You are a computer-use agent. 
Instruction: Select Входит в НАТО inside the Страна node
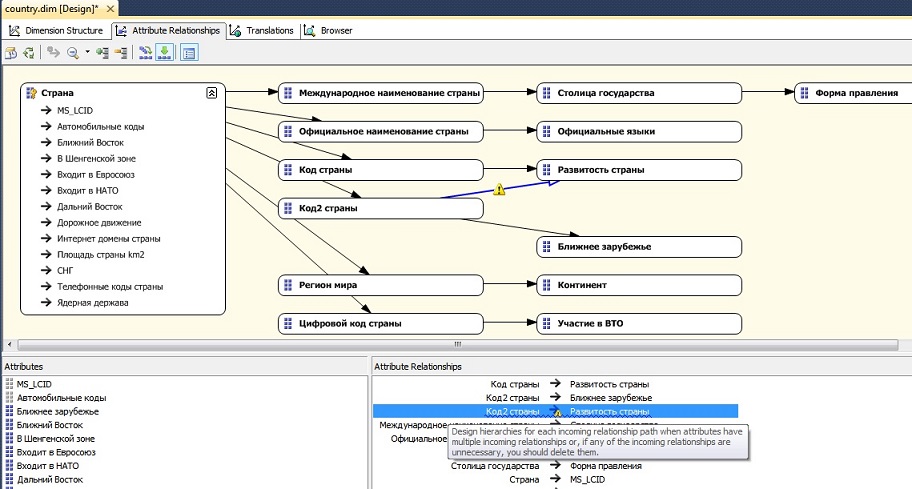pos(87,191)
